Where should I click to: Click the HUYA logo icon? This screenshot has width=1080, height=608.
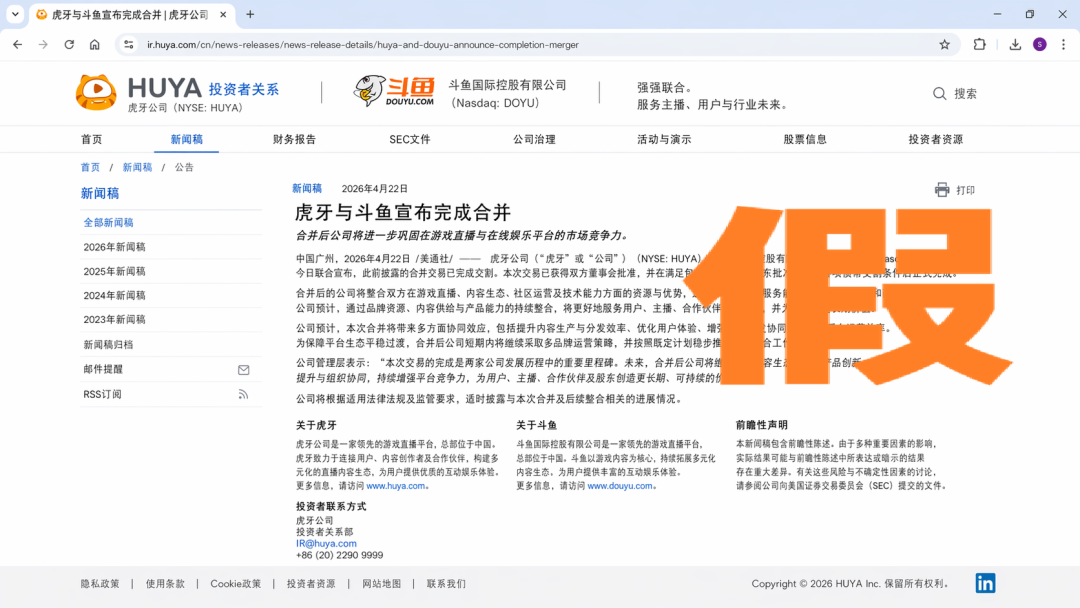tap(96, 92)
